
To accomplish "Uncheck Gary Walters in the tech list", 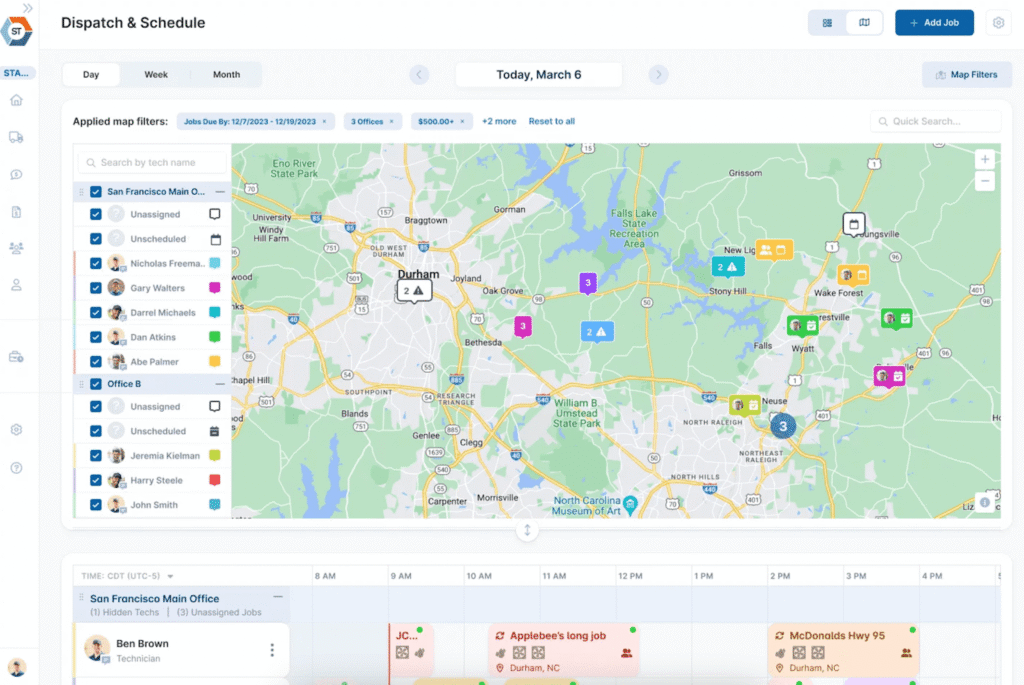I will pyautogui.click(x=95, y=288).
